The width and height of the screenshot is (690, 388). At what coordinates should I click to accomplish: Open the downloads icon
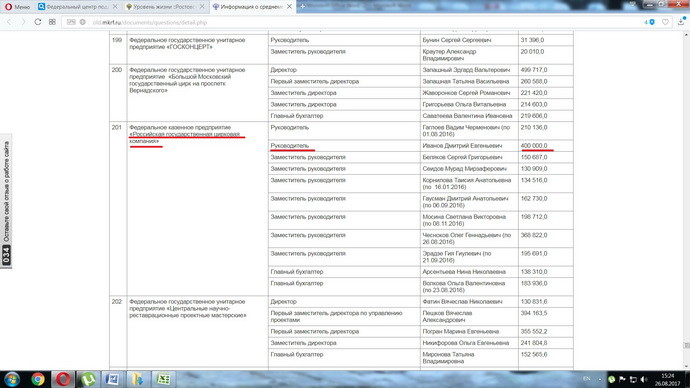[681, 22]
